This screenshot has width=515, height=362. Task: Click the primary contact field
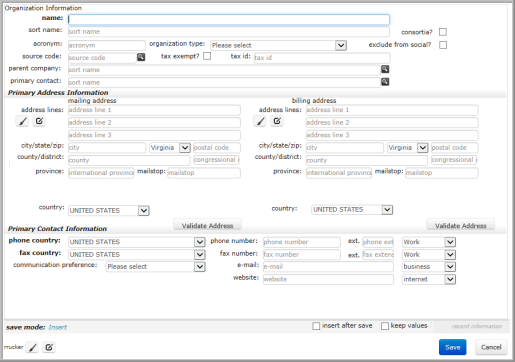click(x=224, y=82)
